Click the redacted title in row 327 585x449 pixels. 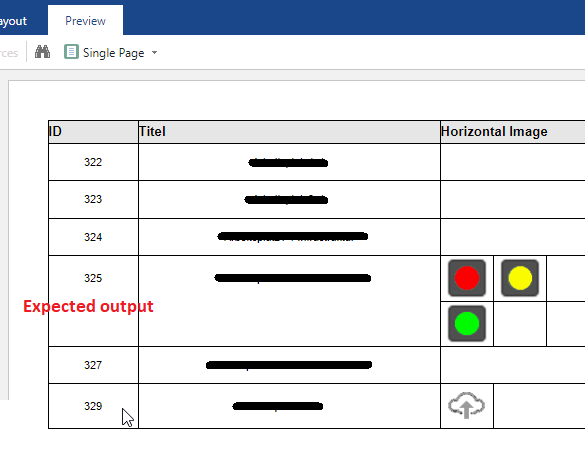289,365
